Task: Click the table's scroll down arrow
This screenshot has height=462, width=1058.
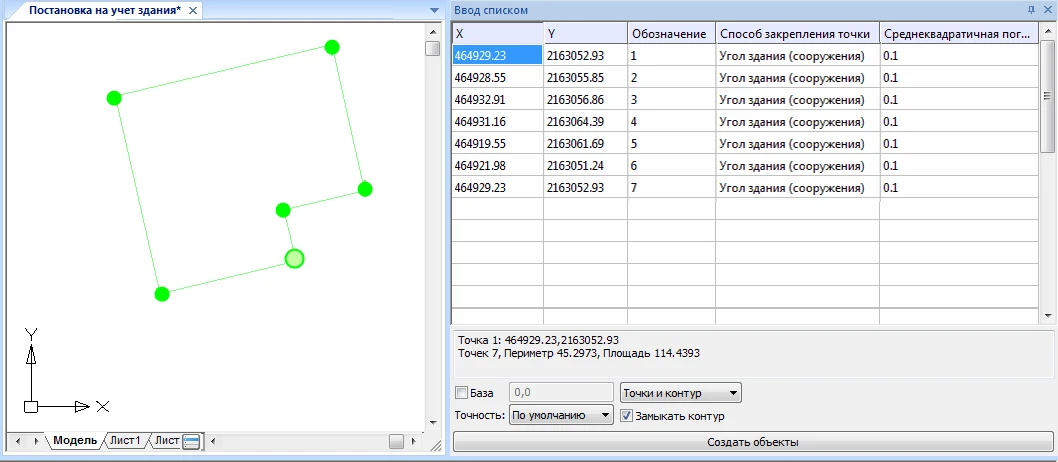Action: pos(1048,315)
